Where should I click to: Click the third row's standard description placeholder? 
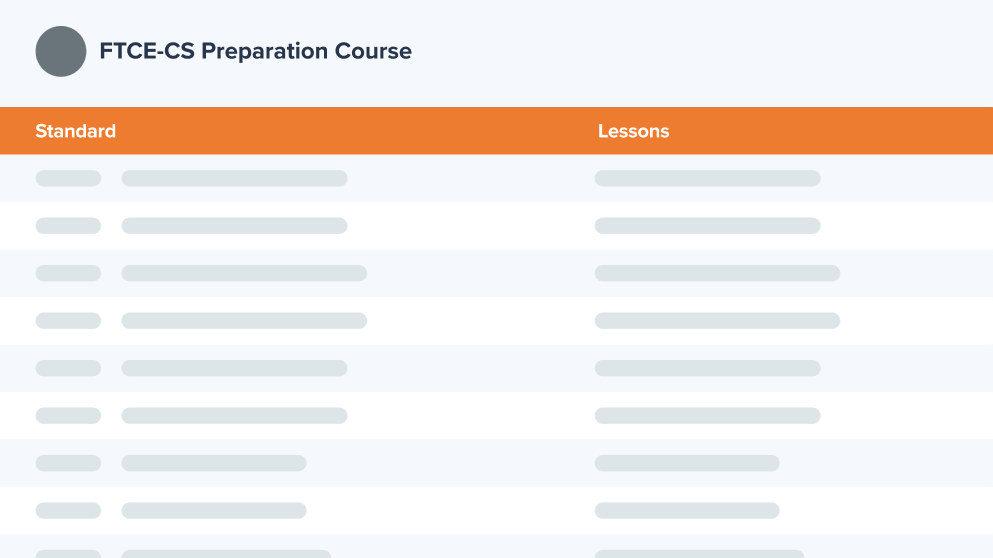pos(244,273)
